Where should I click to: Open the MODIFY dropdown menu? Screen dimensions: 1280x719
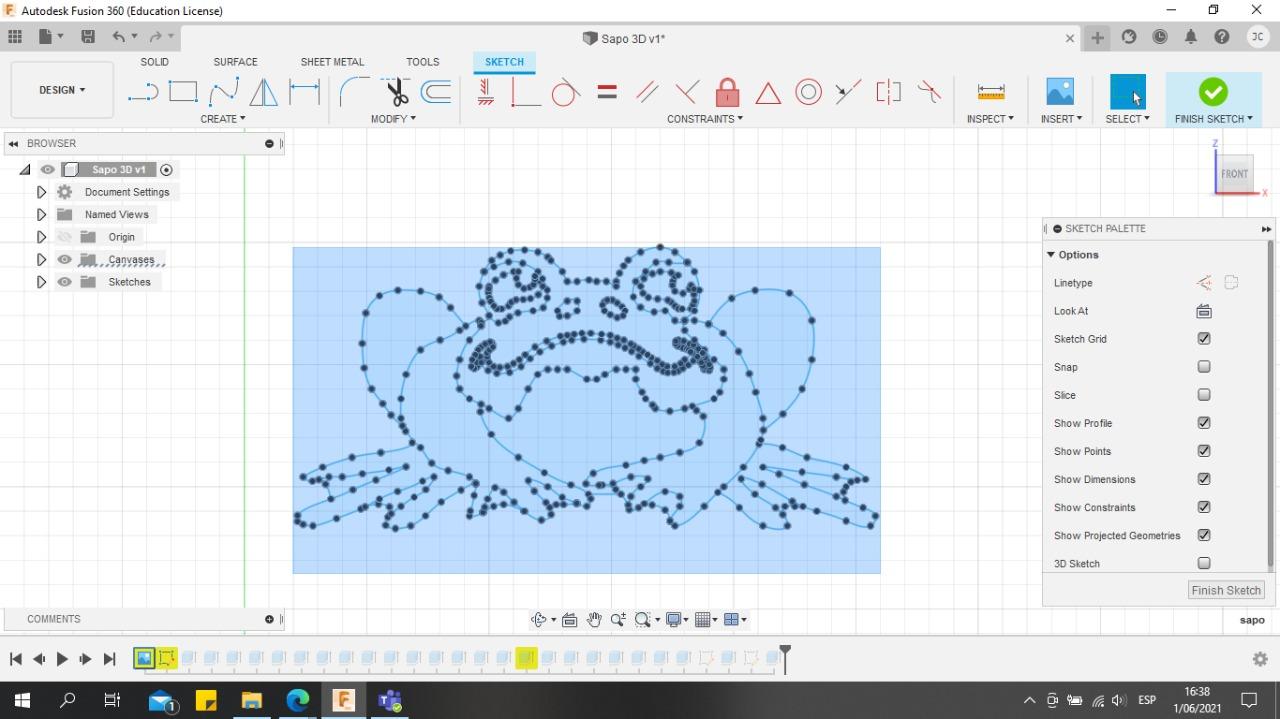coord(393,118)
